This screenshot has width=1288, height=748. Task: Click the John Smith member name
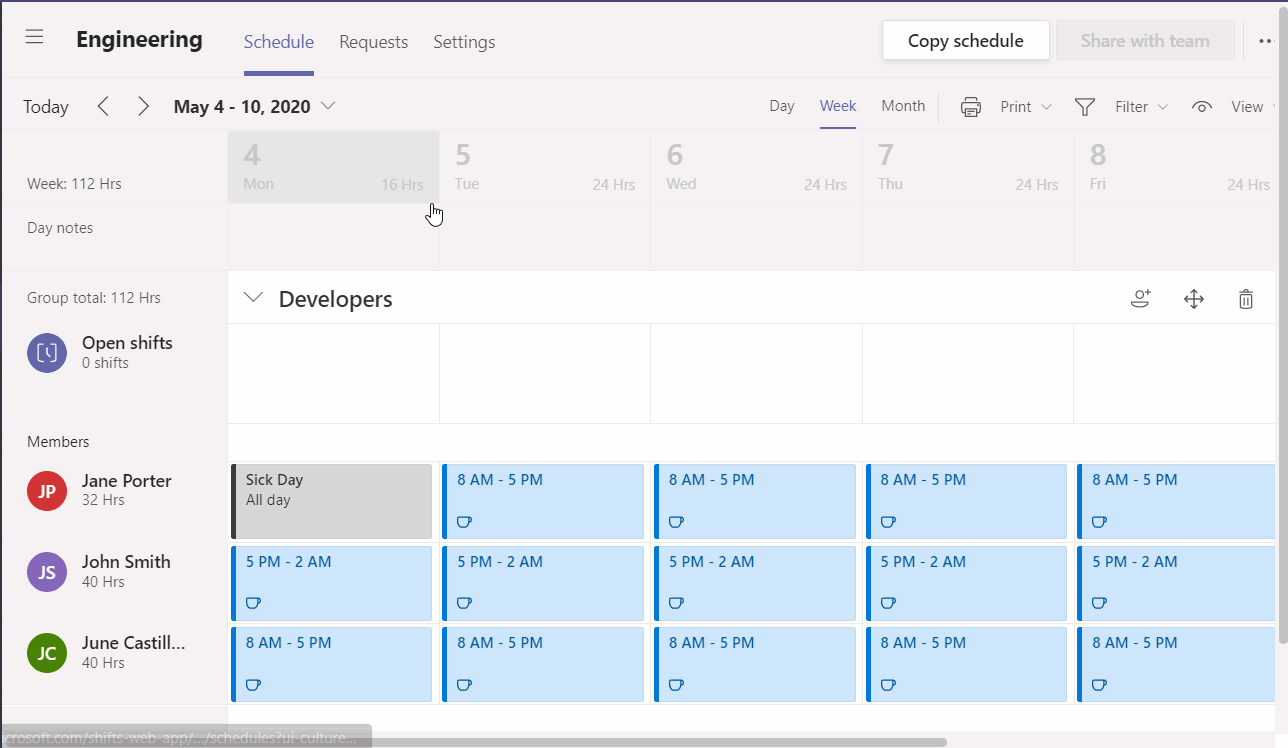(x=126, y=562)
